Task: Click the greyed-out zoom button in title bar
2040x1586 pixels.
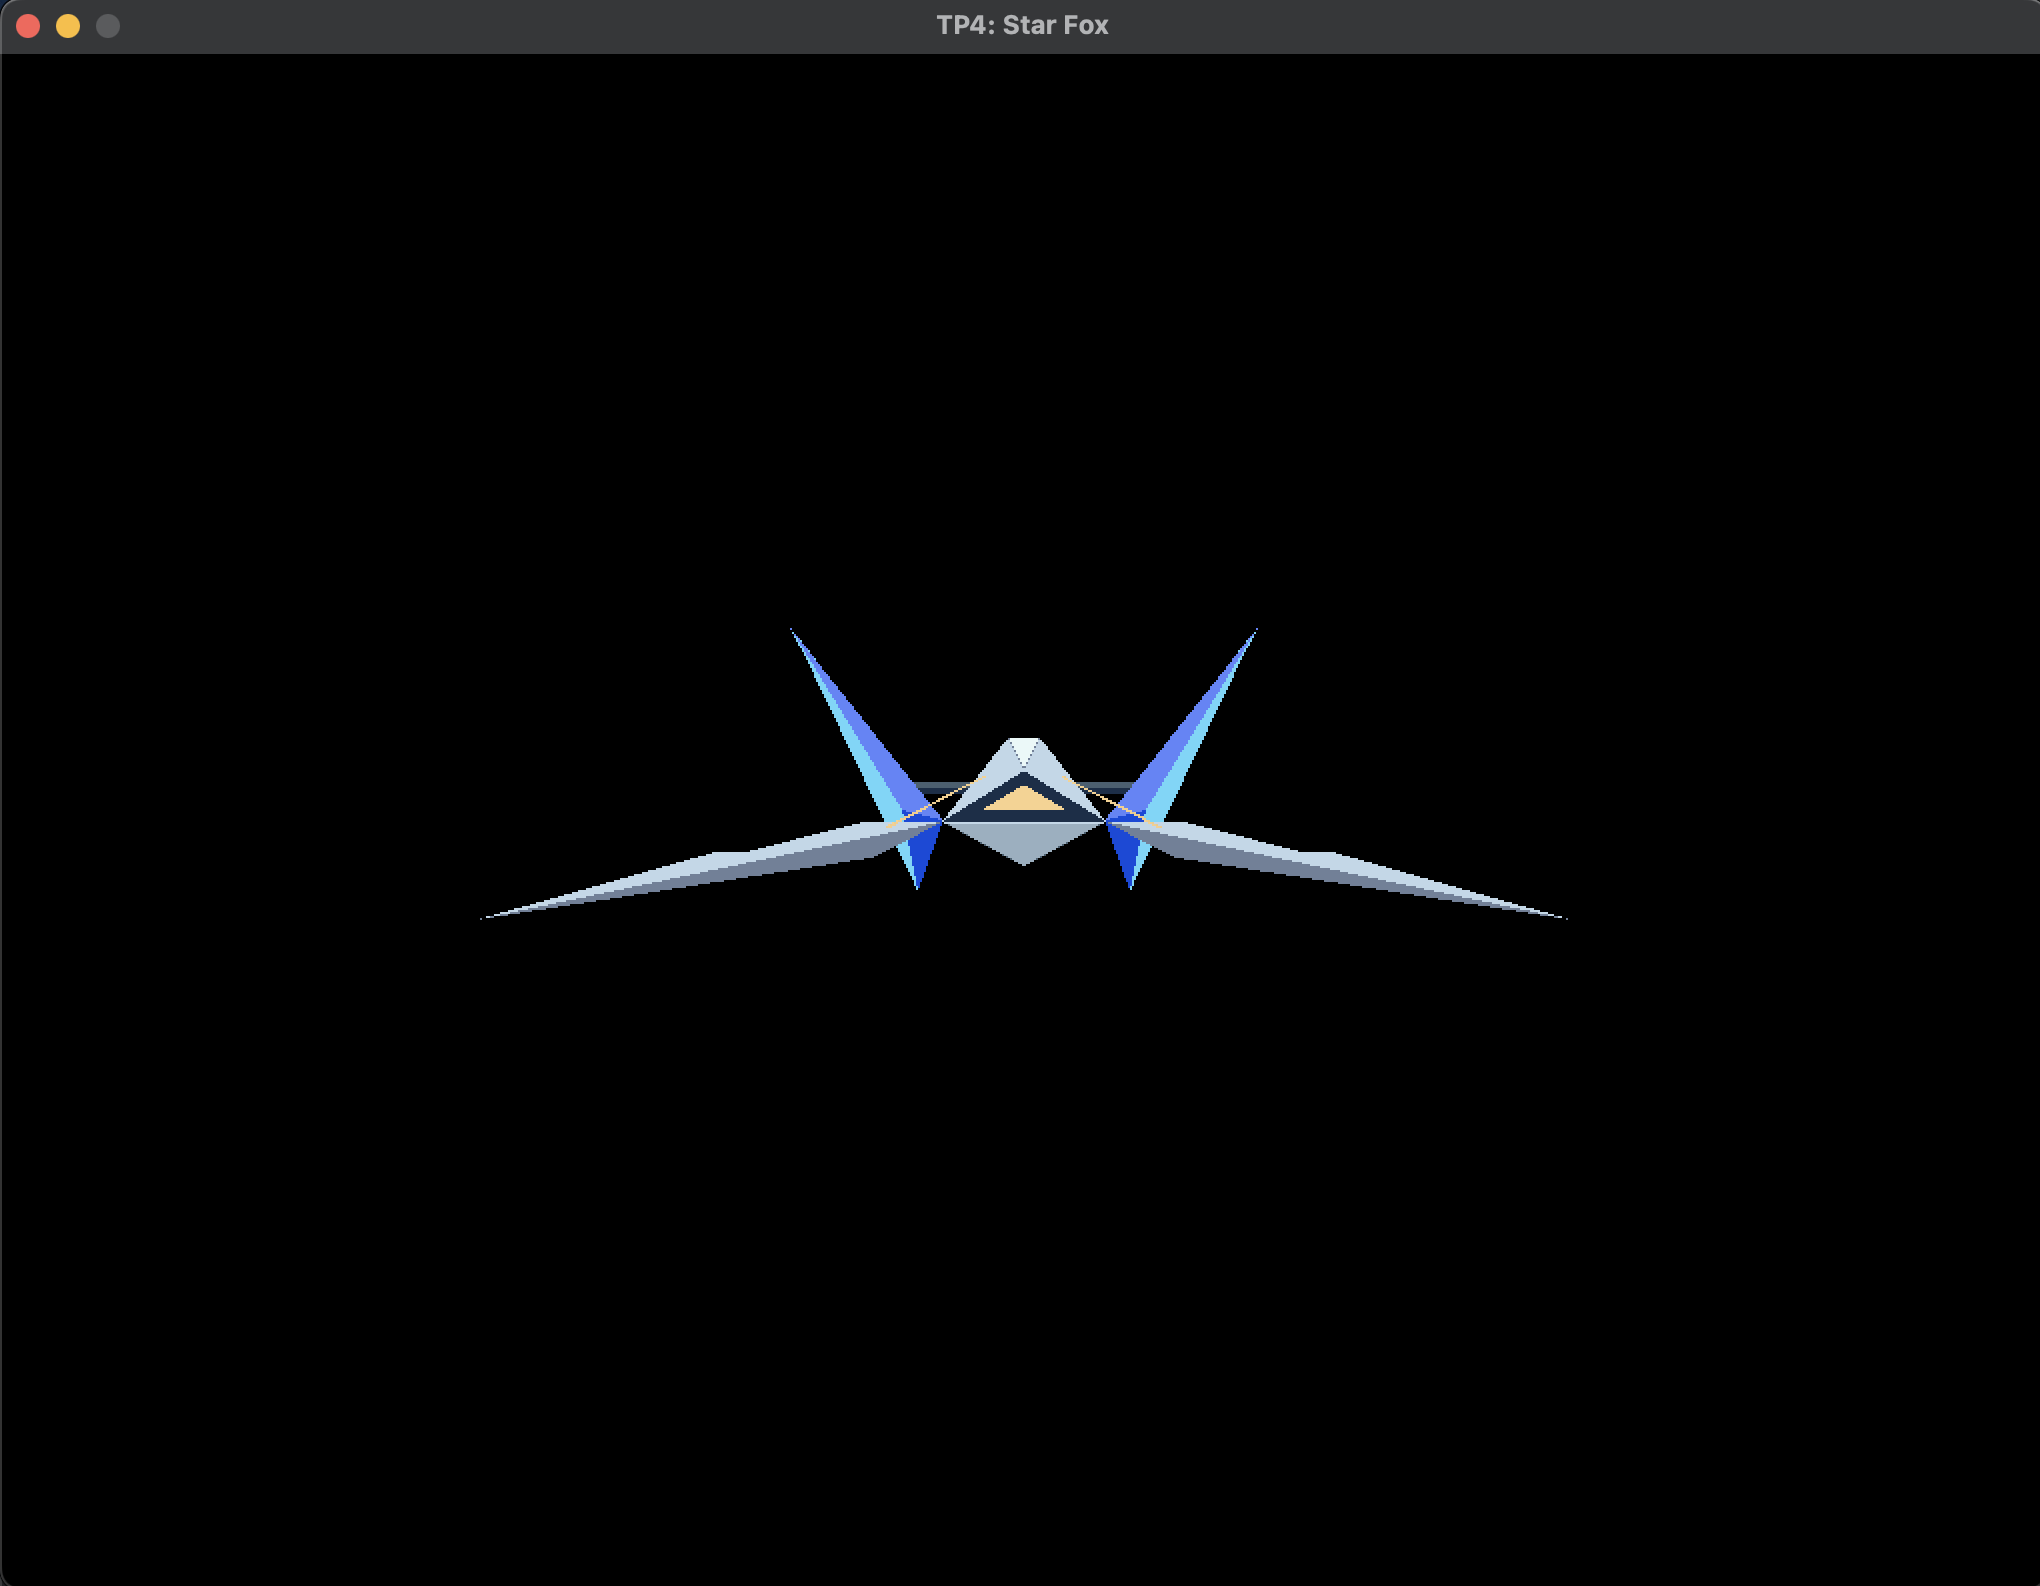Action: (108, 26)
